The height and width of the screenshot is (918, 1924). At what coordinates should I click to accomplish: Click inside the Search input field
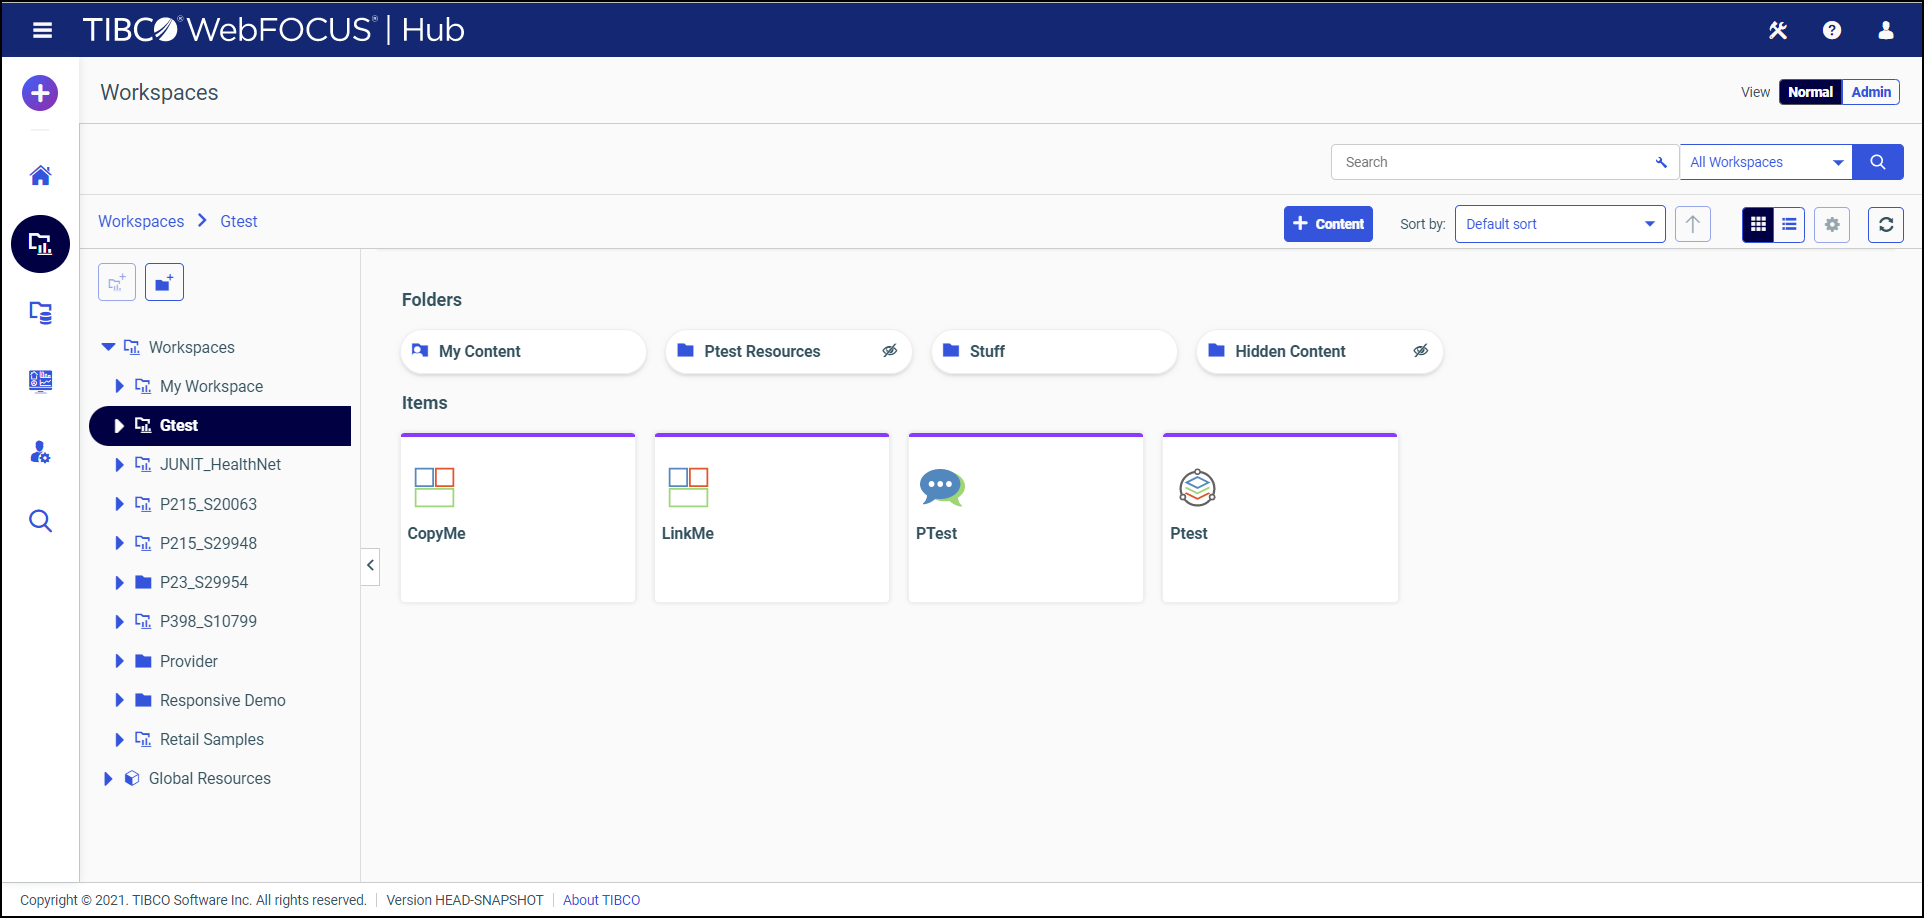click(x=1480, y=161)
